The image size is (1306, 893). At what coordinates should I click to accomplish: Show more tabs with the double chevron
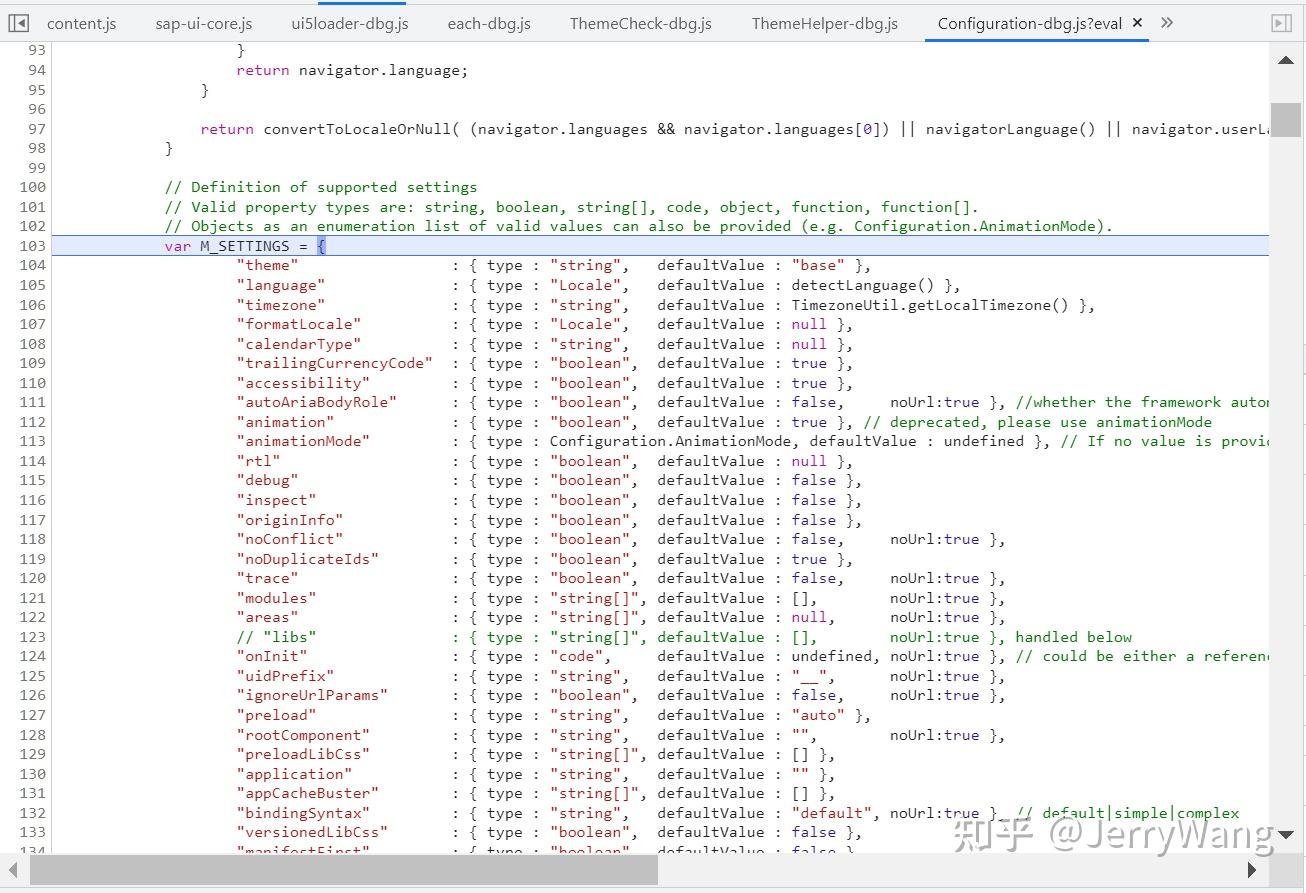[1167, 22]
